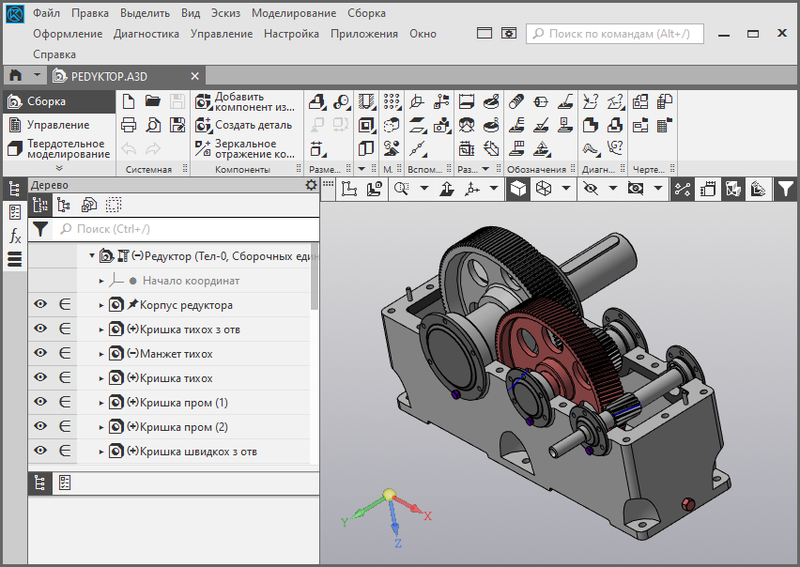Click the properties list sidebar icon

coord(15,212)
